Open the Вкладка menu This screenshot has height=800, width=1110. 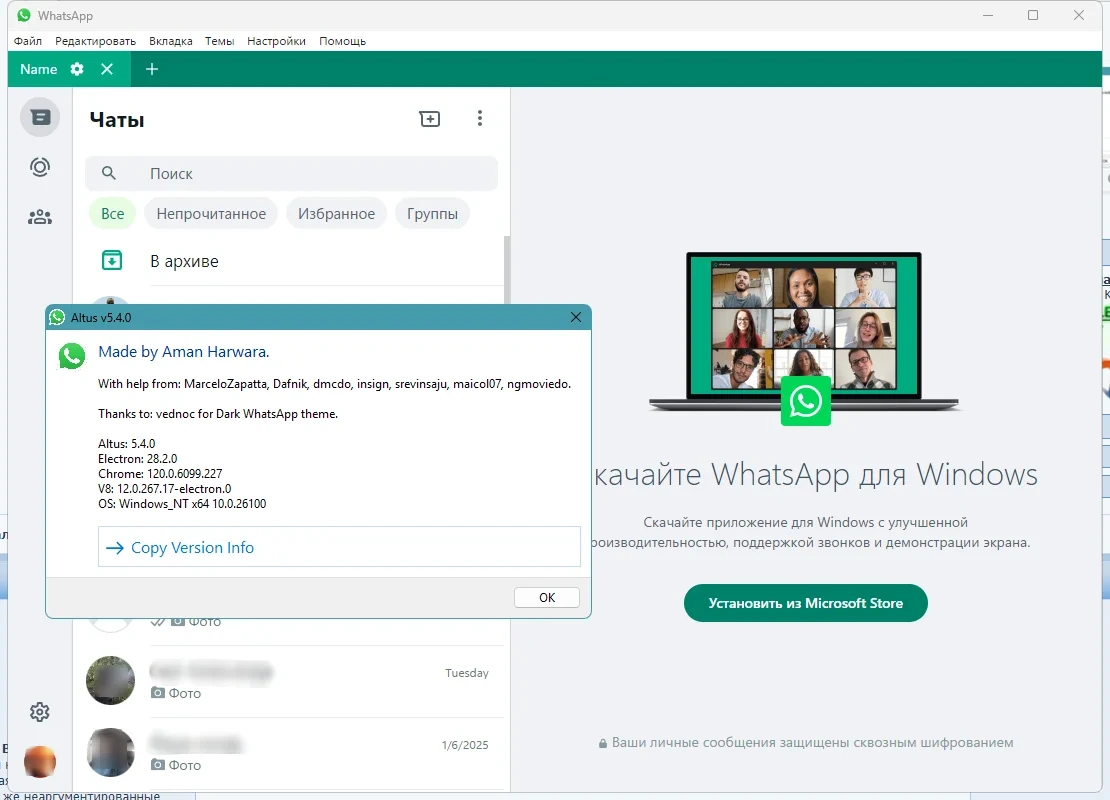point(171,41)
